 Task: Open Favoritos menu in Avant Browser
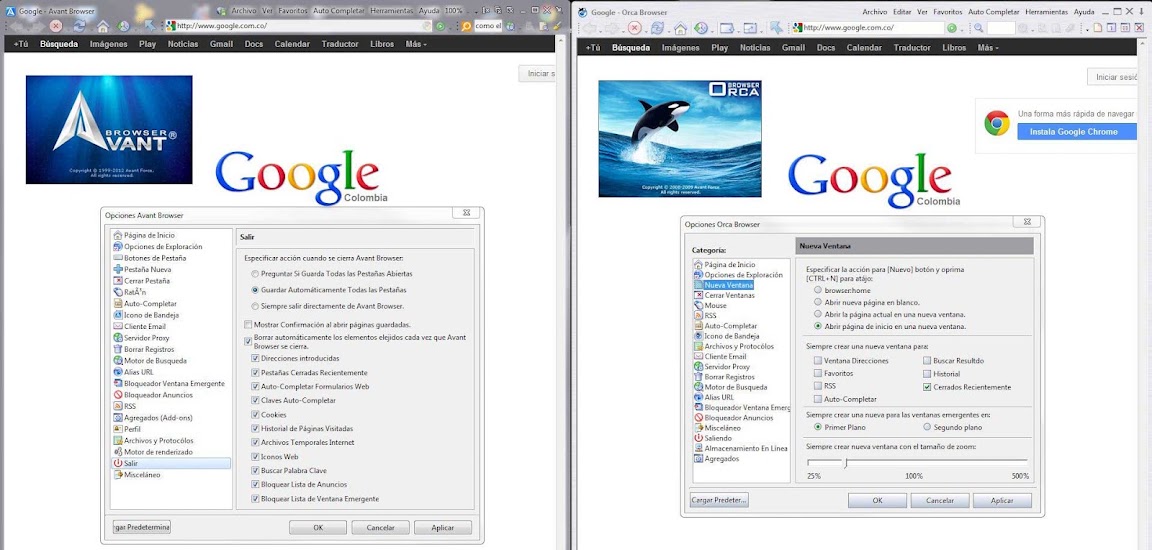tap(293, 11)
